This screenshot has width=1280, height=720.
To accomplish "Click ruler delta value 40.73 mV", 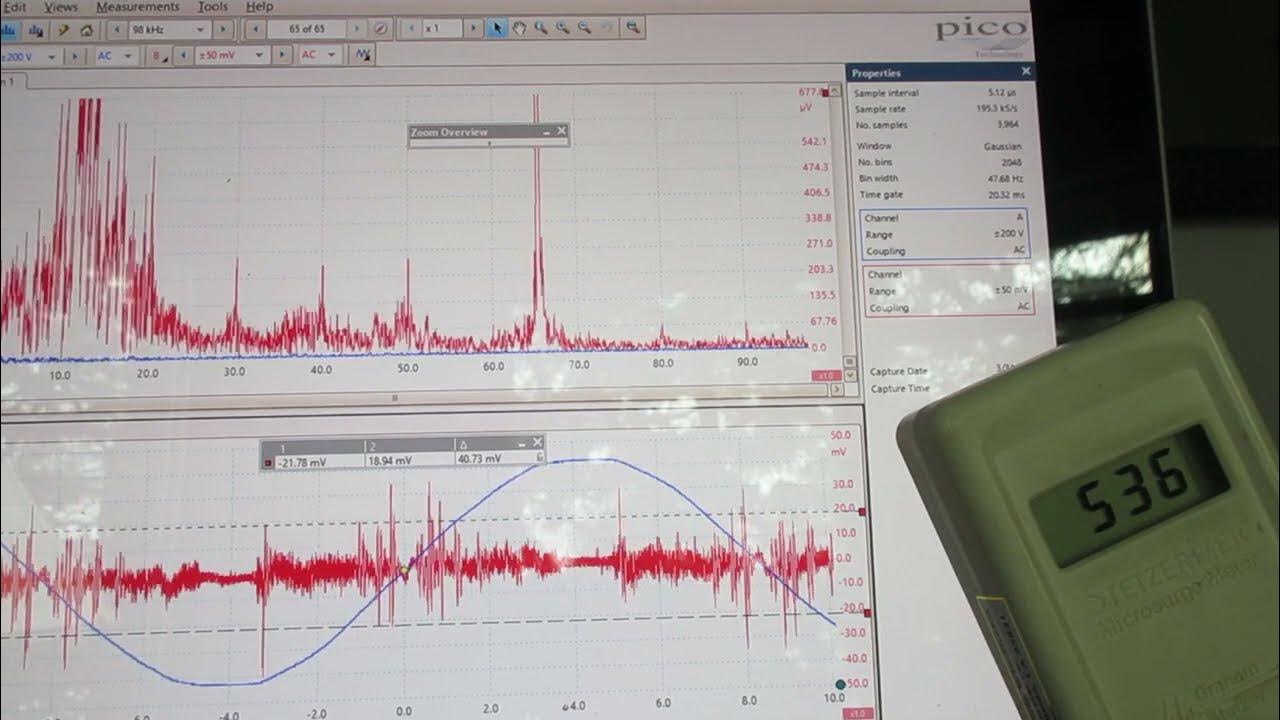I will pyautogui.click(x=478, y=458).
